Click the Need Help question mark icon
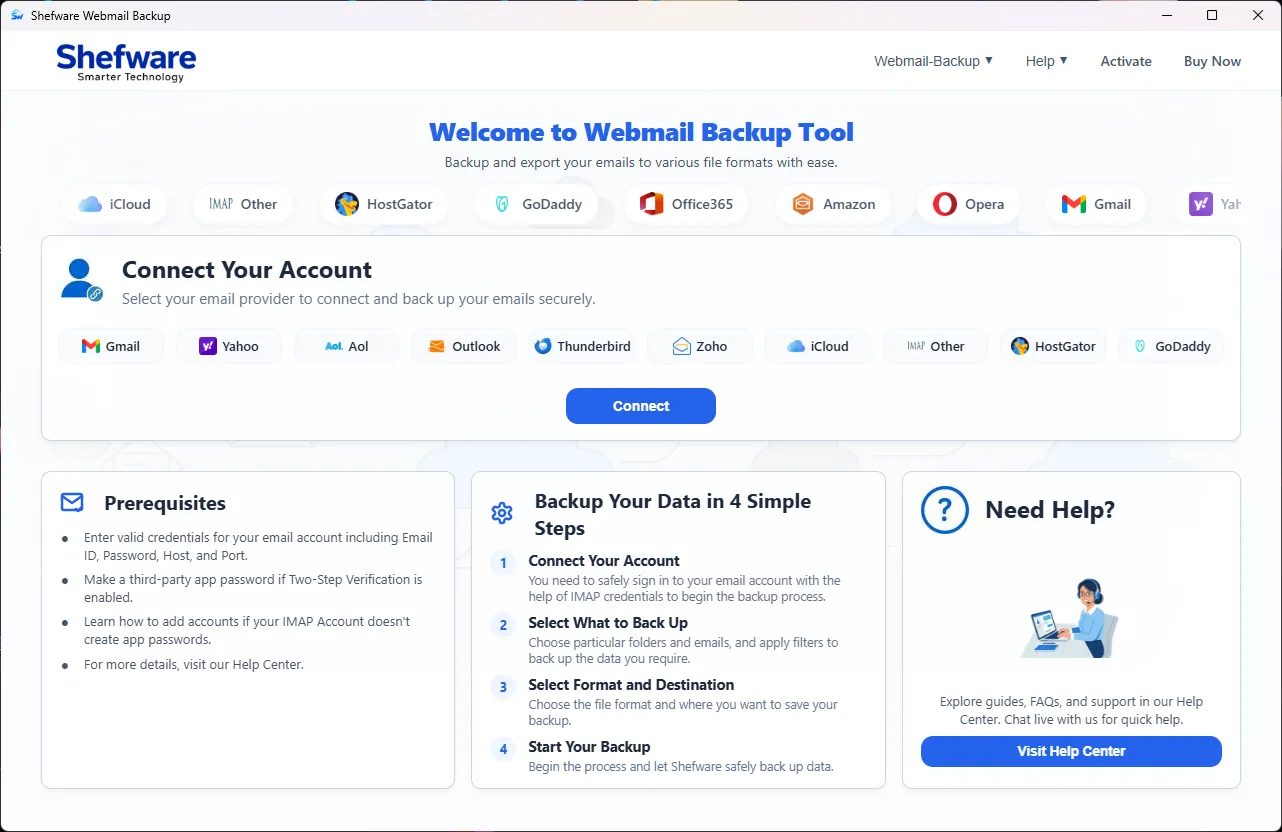 (945, 510)
